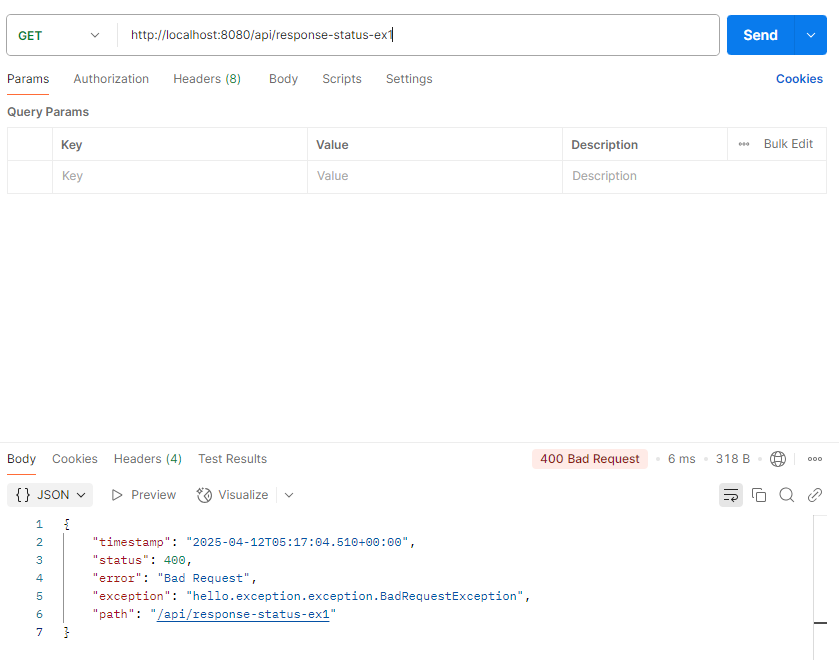Open the response Cookies tab
Image resolution: width=839 pixels, height=660 pixels.
click(x=75, y=459)
